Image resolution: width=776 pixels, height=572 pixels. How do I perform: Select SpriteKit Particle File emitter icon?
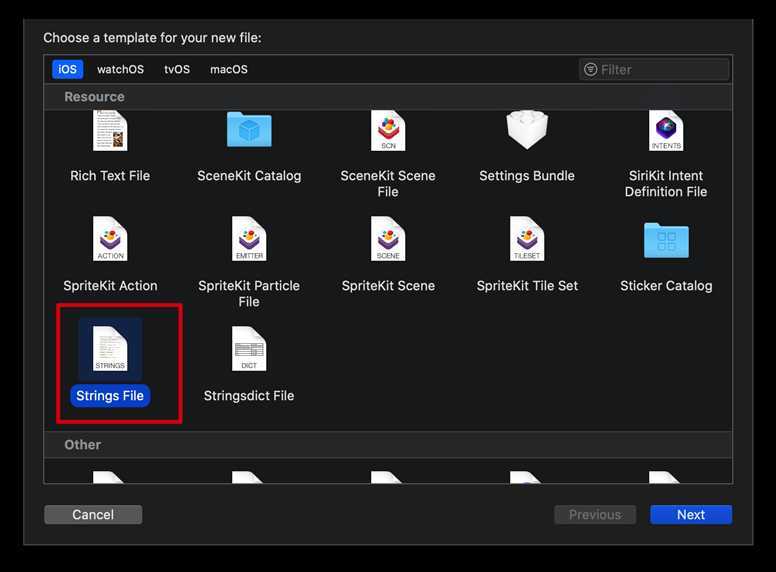click(249, 238)
